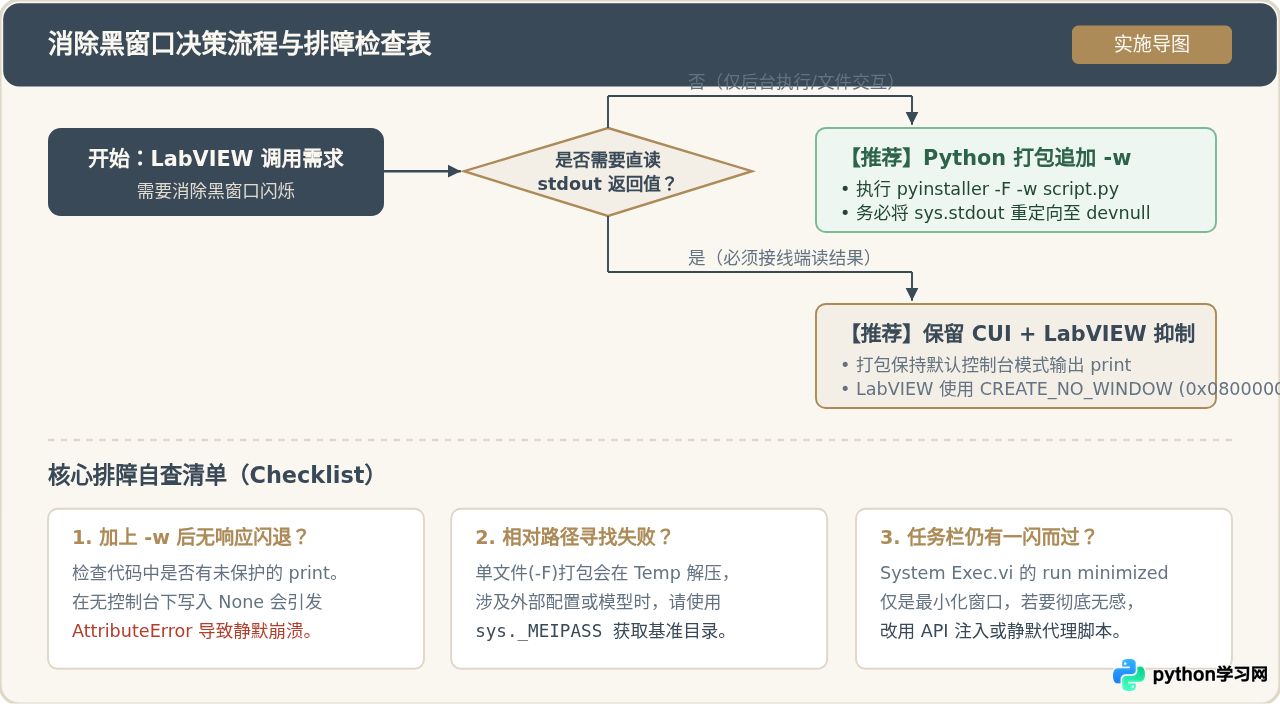The image size is (1280, 704).
Task: Click card title 1. 加上 -w 后无响应闪退？
Action: coord(191,538)
